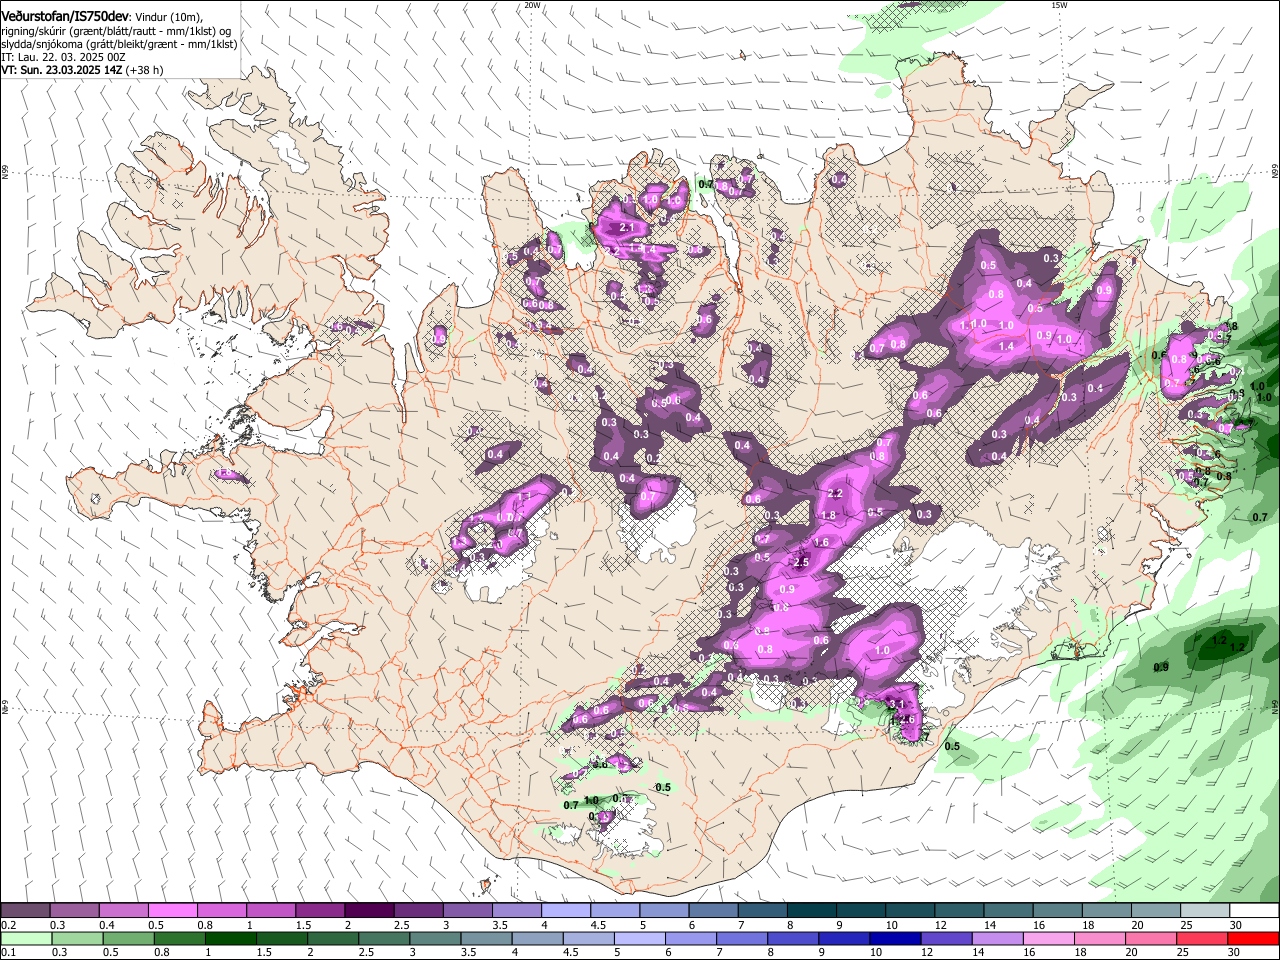Viewport: 1280px width, 960px height.
Task: Click the upper legend swatch between 0.2 and 0.3
Action: pos(26,911)
